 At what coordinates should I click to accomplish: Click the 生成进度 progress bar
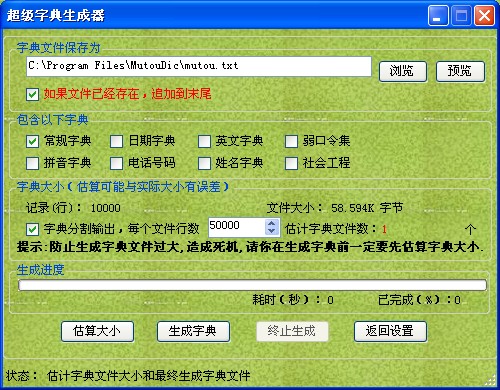(x=252, y=285)
